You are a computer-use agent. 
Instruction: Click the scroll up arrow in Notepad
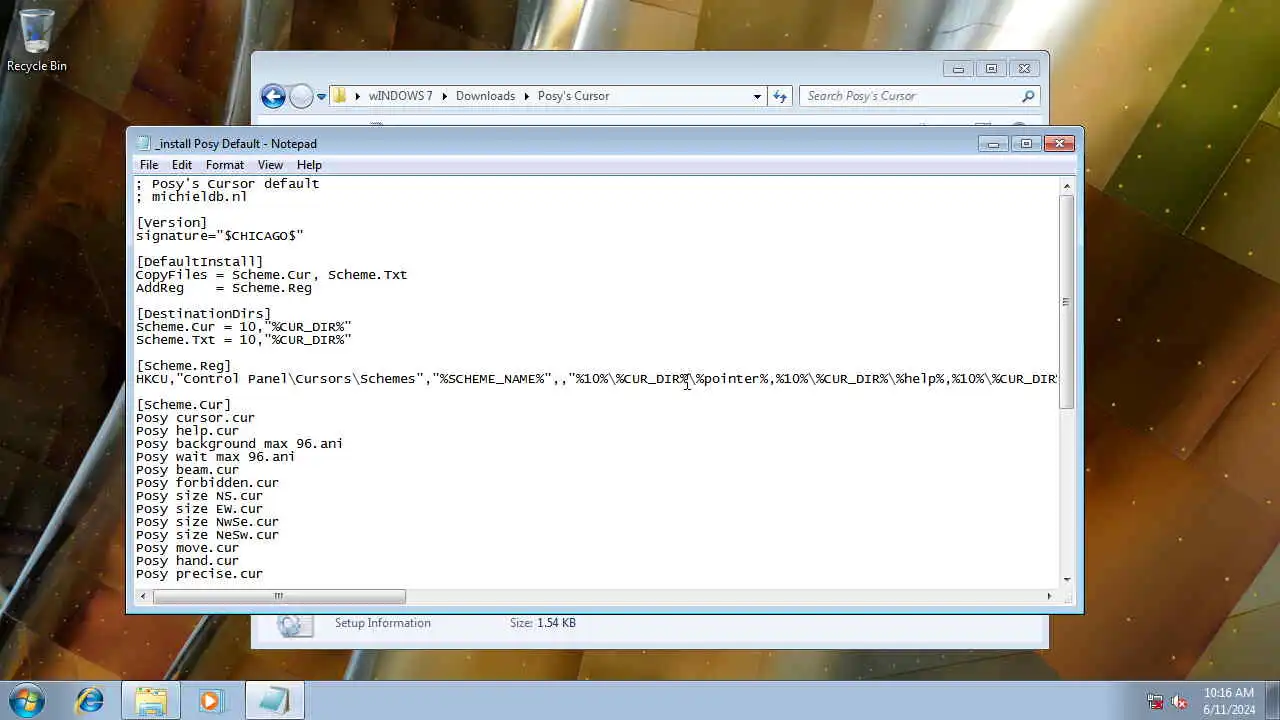pyautogui.click(x=1066, y=186)
